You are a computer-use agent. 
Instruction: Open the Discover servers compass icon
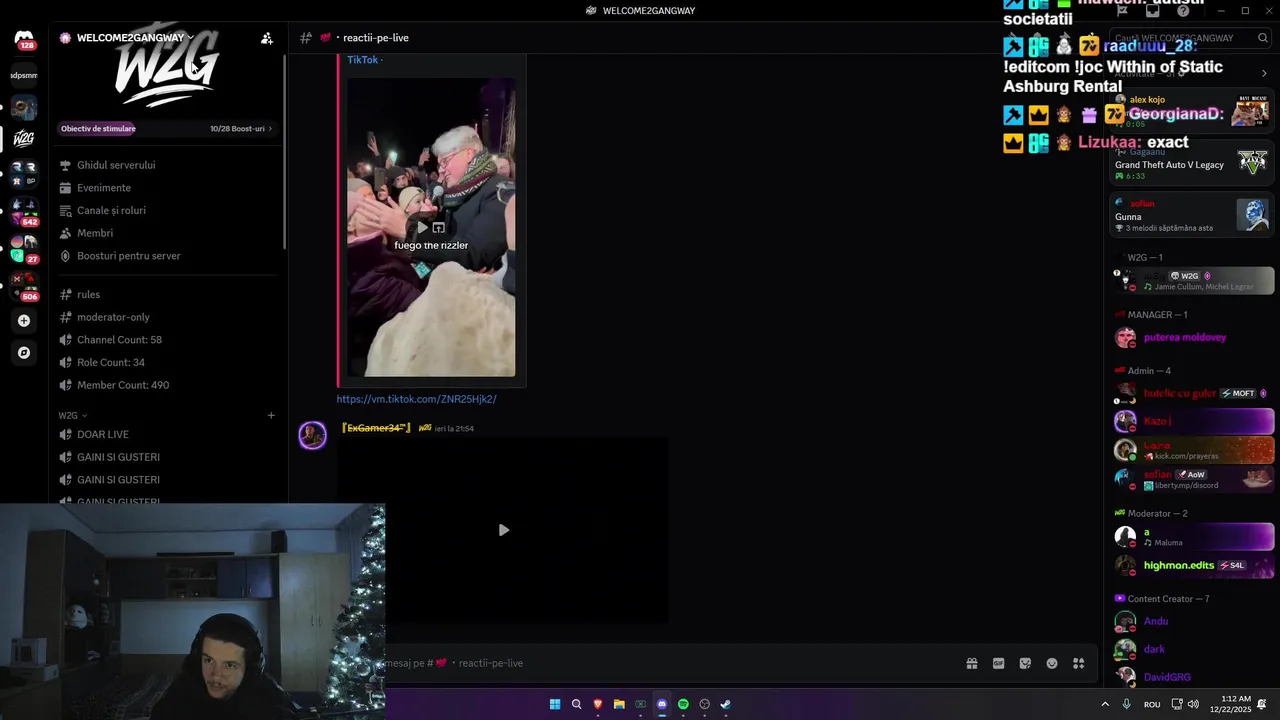(x=24, y=353)
